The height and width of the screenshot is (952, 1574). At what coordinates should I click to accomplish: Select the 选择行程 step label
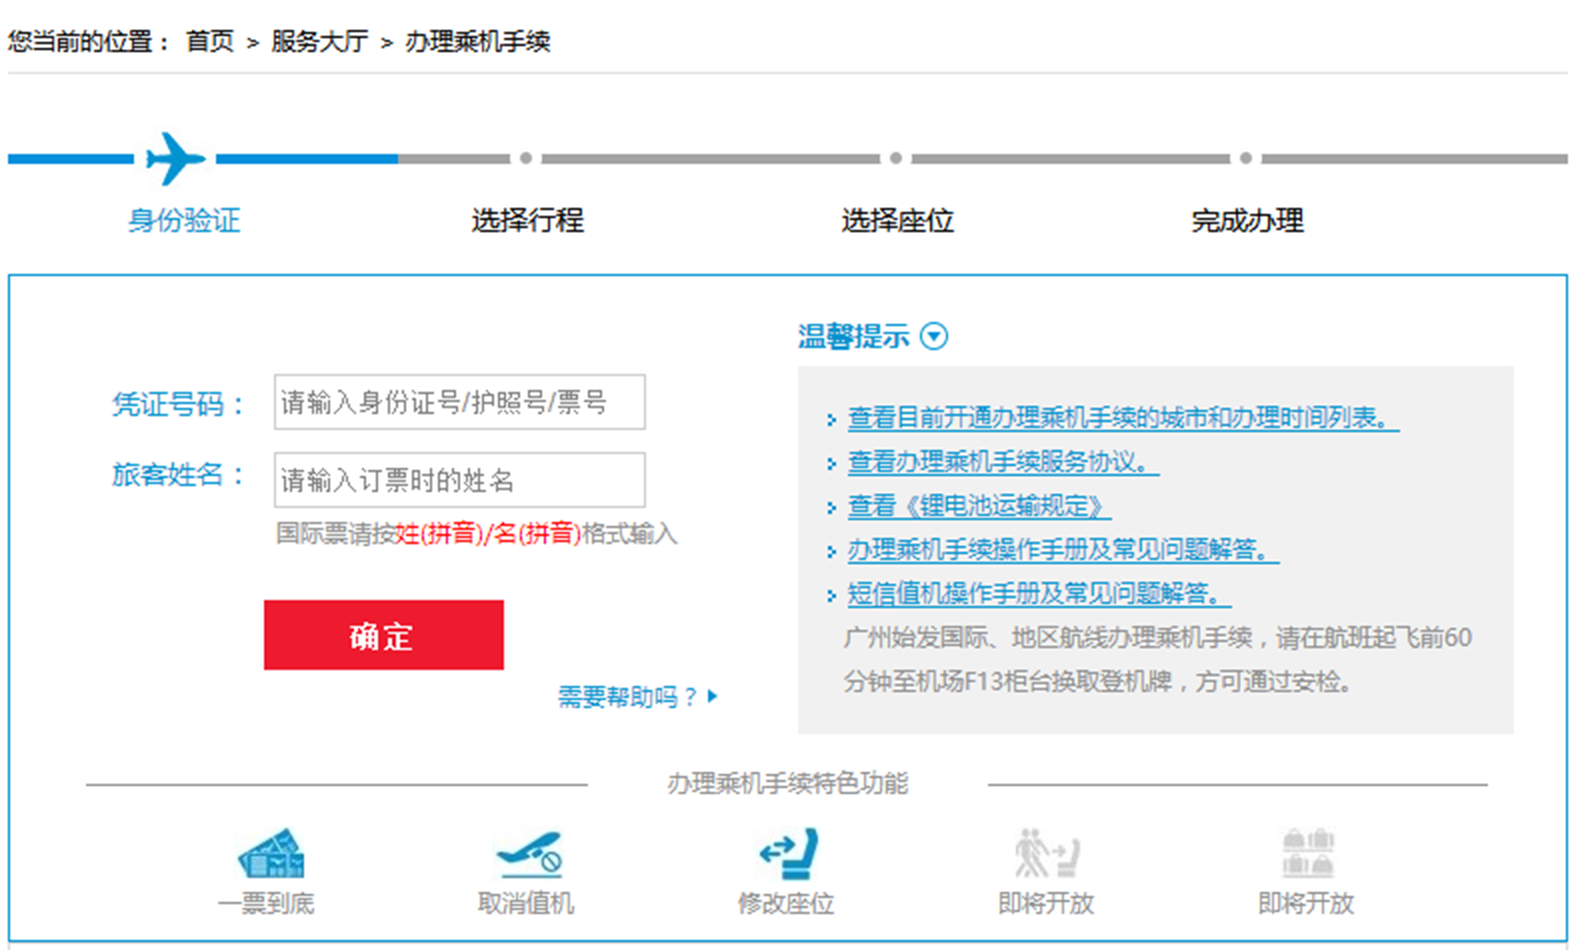click(x=527, y=220)
